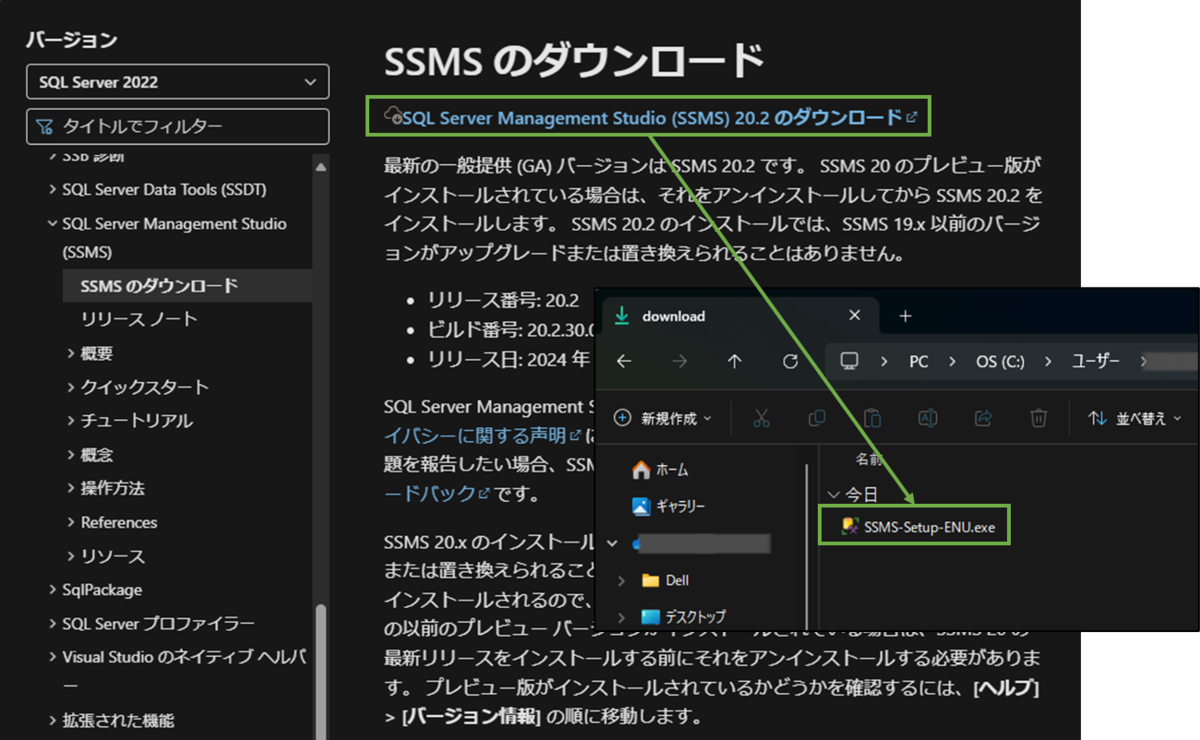Open the 並べ替え sort dropdown

pyautogui.click(x=1135, y=419)
